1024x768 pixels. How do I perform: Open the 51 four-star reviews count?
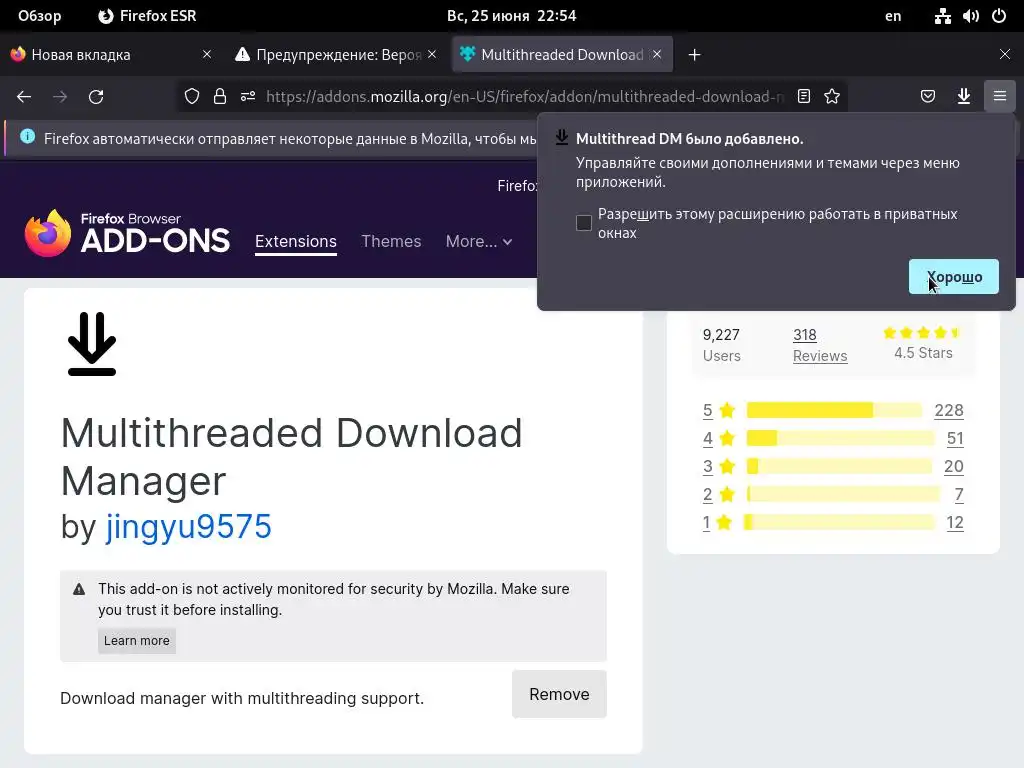tap(955, 438)
